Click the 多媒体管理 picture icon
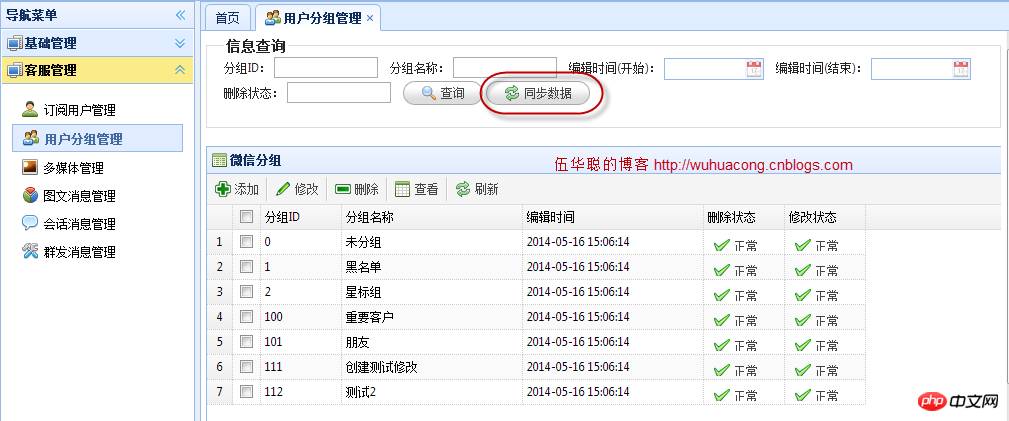The height and width of the screenshot is (421, 1009). coord(30,167)
